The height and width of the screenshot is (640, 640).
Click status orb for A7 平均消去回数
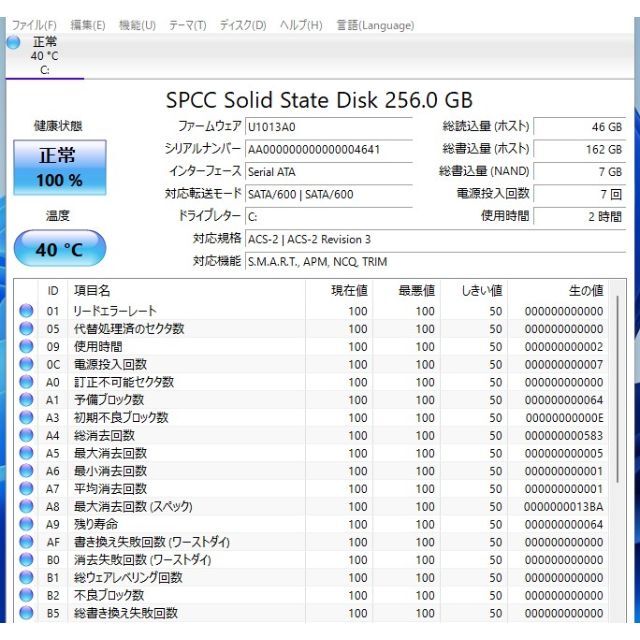(26, 489)
